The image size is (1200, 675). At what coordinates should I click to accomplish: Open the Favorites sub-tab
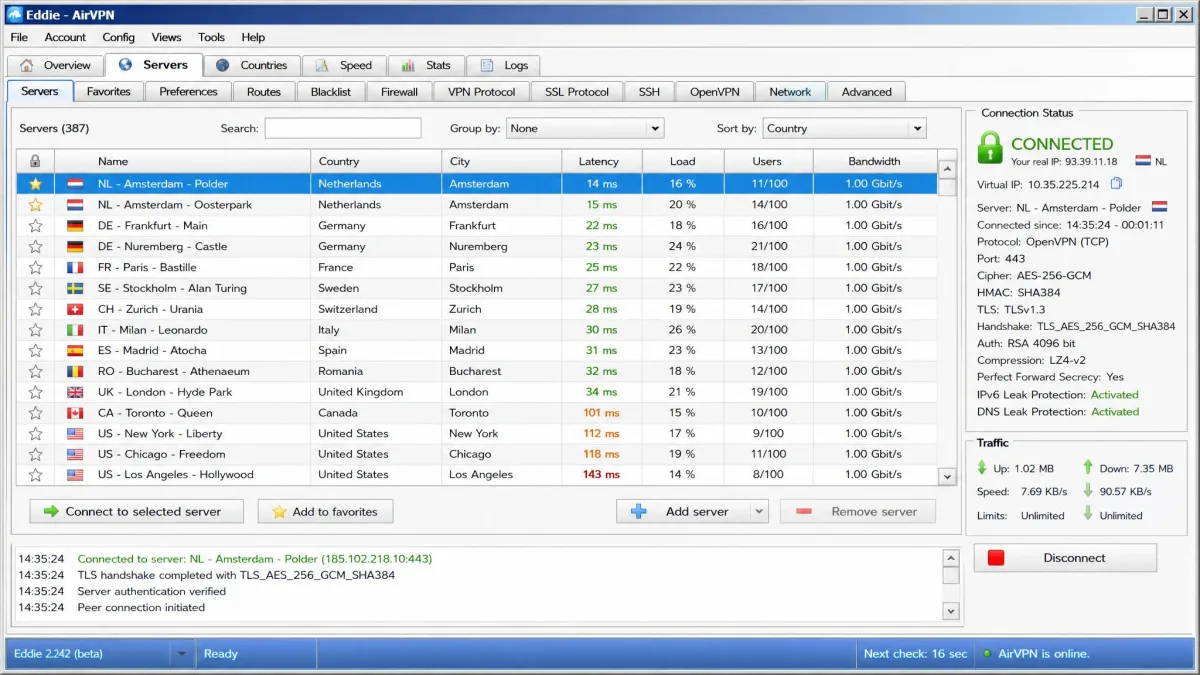coord(109,91)
